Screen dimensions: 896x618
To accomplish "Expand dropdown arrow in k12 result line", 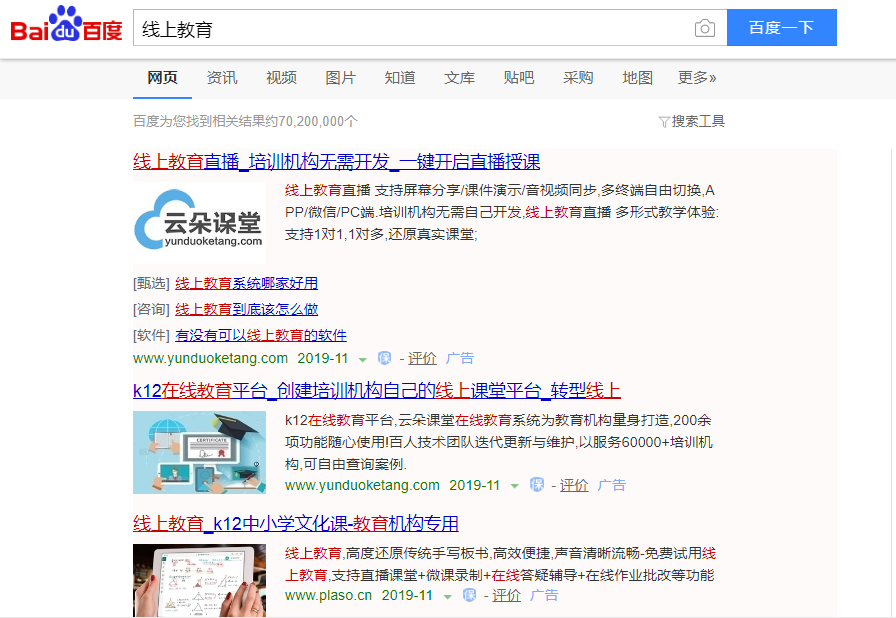I will tap(514, 487).
